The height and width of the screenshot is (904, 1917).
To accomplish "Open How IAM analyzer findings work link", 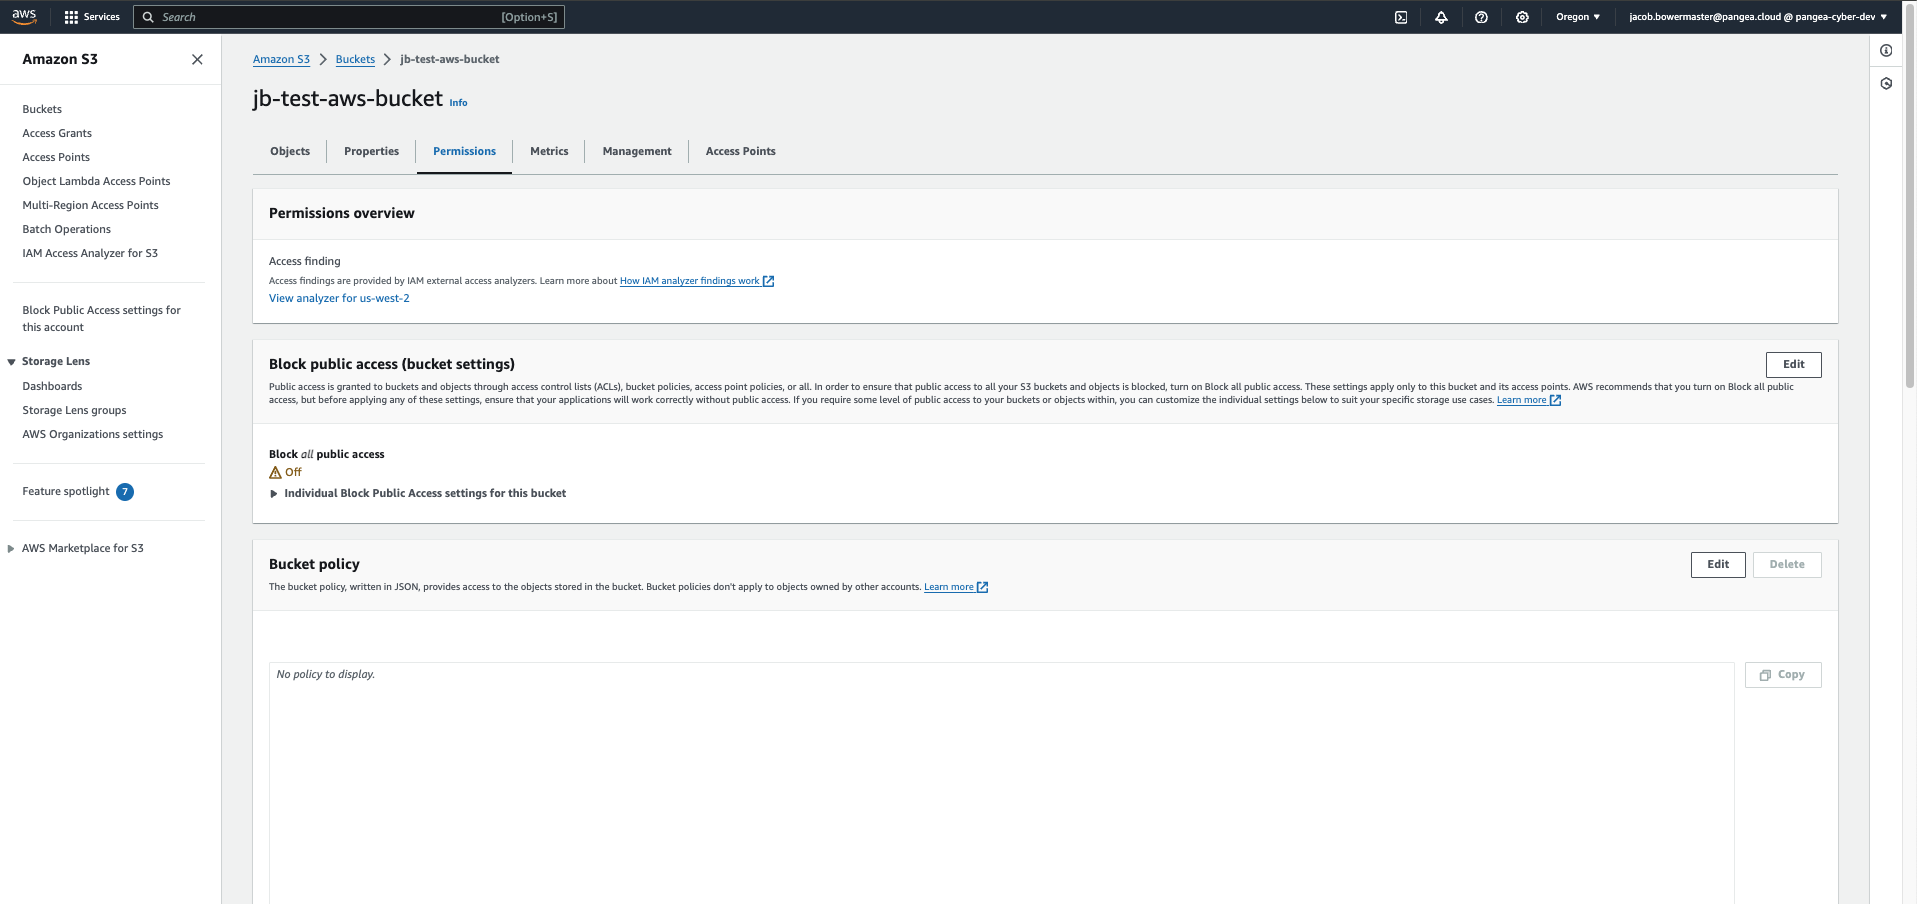I will pos(689,281).
